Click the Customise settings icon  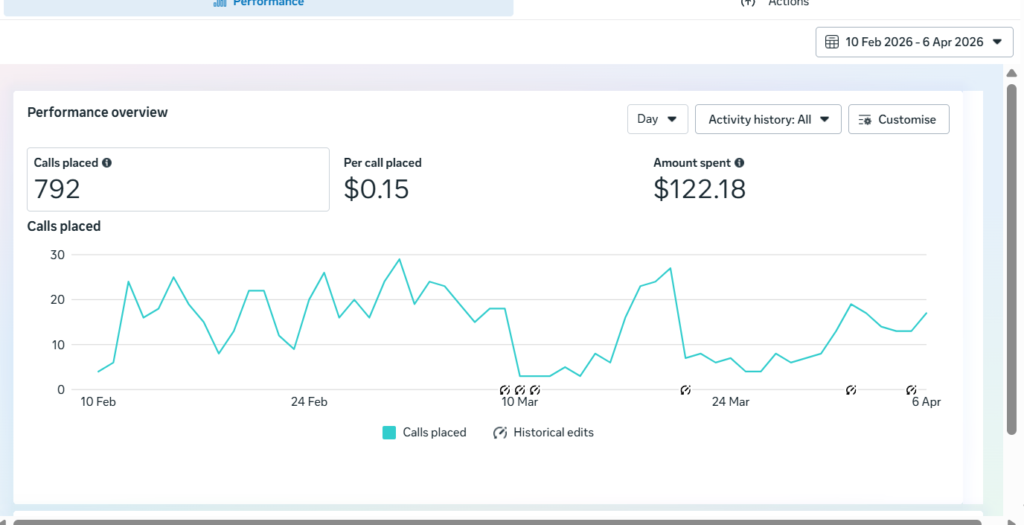tap(865, 119)
